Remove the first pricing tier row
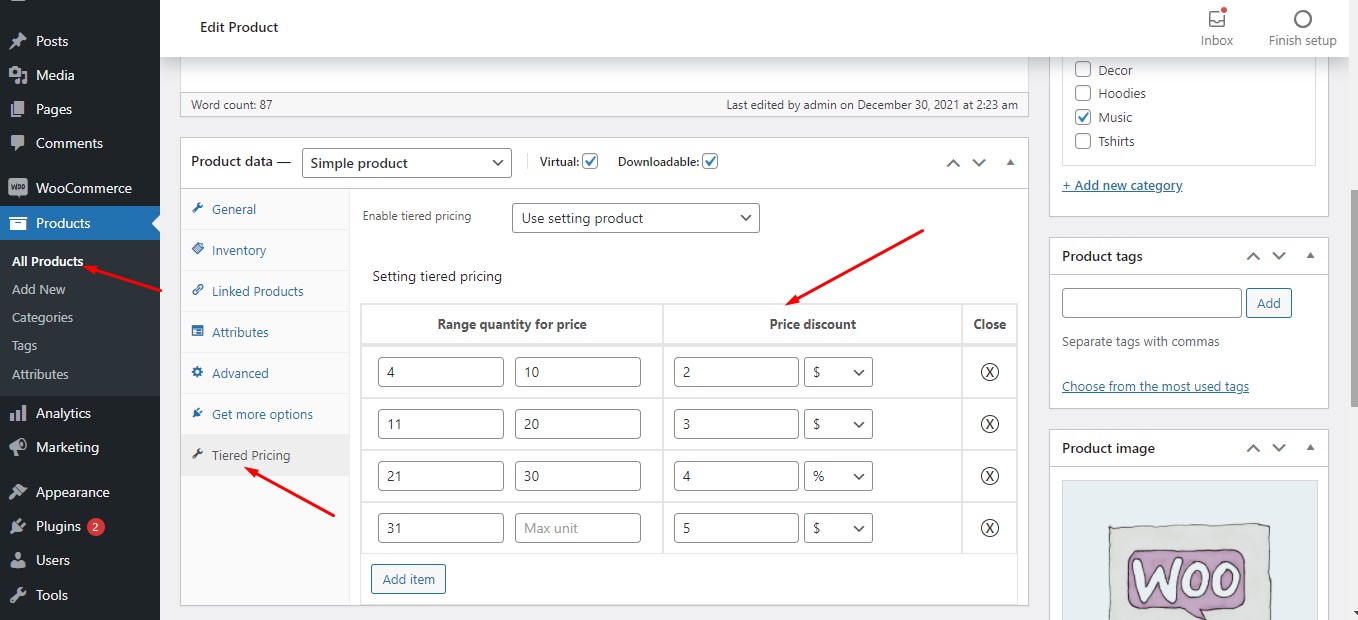 [988, 371]
